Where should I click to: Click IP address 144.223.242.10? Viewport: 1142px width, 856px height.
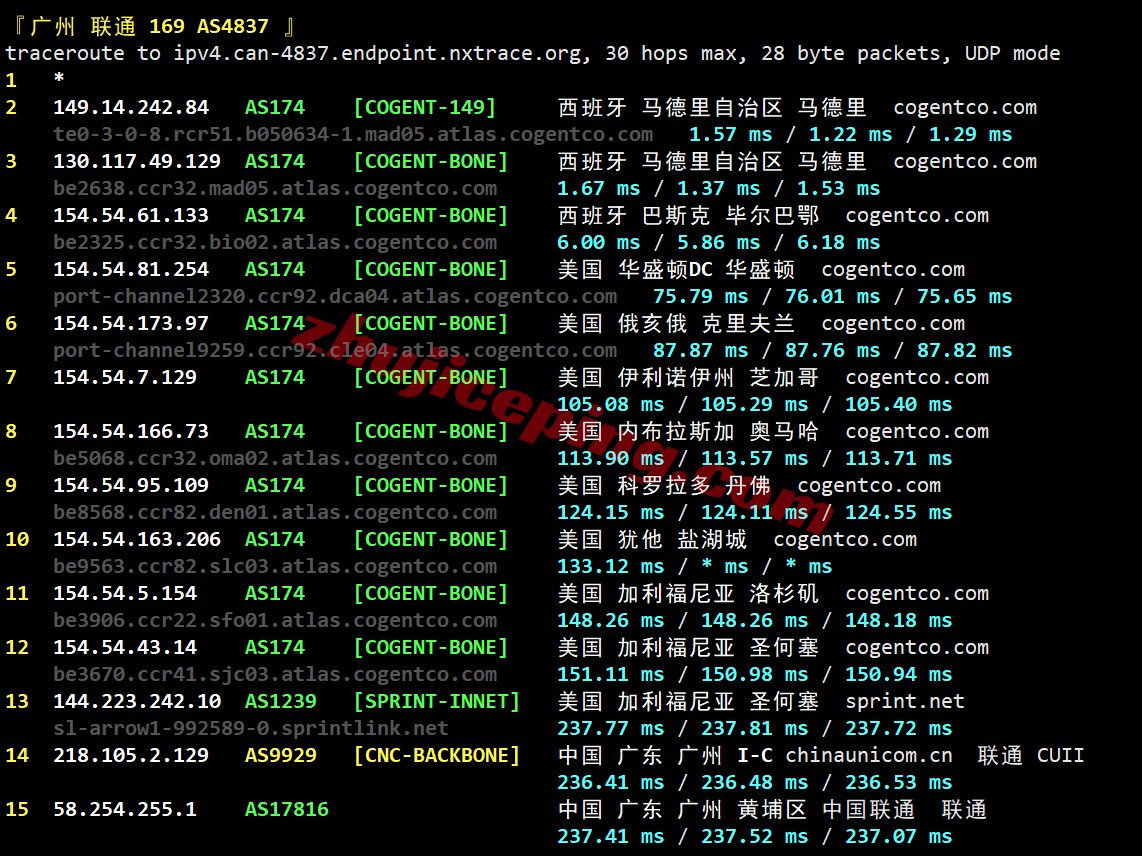[137, 701]
